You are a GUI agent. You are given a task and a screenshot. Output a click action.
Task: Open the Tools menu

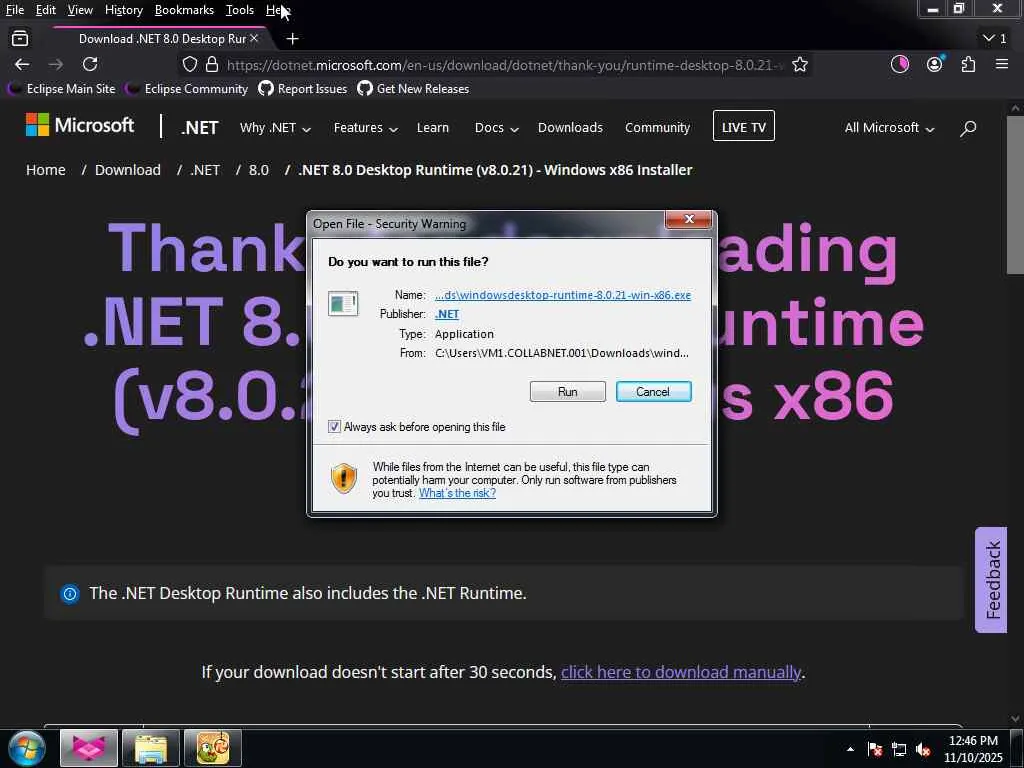pos(240,10)
